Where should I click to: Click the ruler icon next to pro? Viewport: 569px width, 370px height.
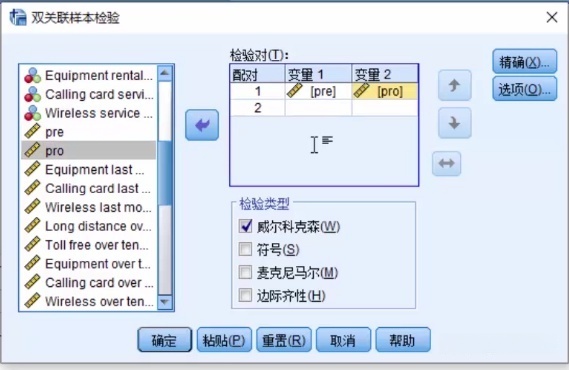point(32,151)
